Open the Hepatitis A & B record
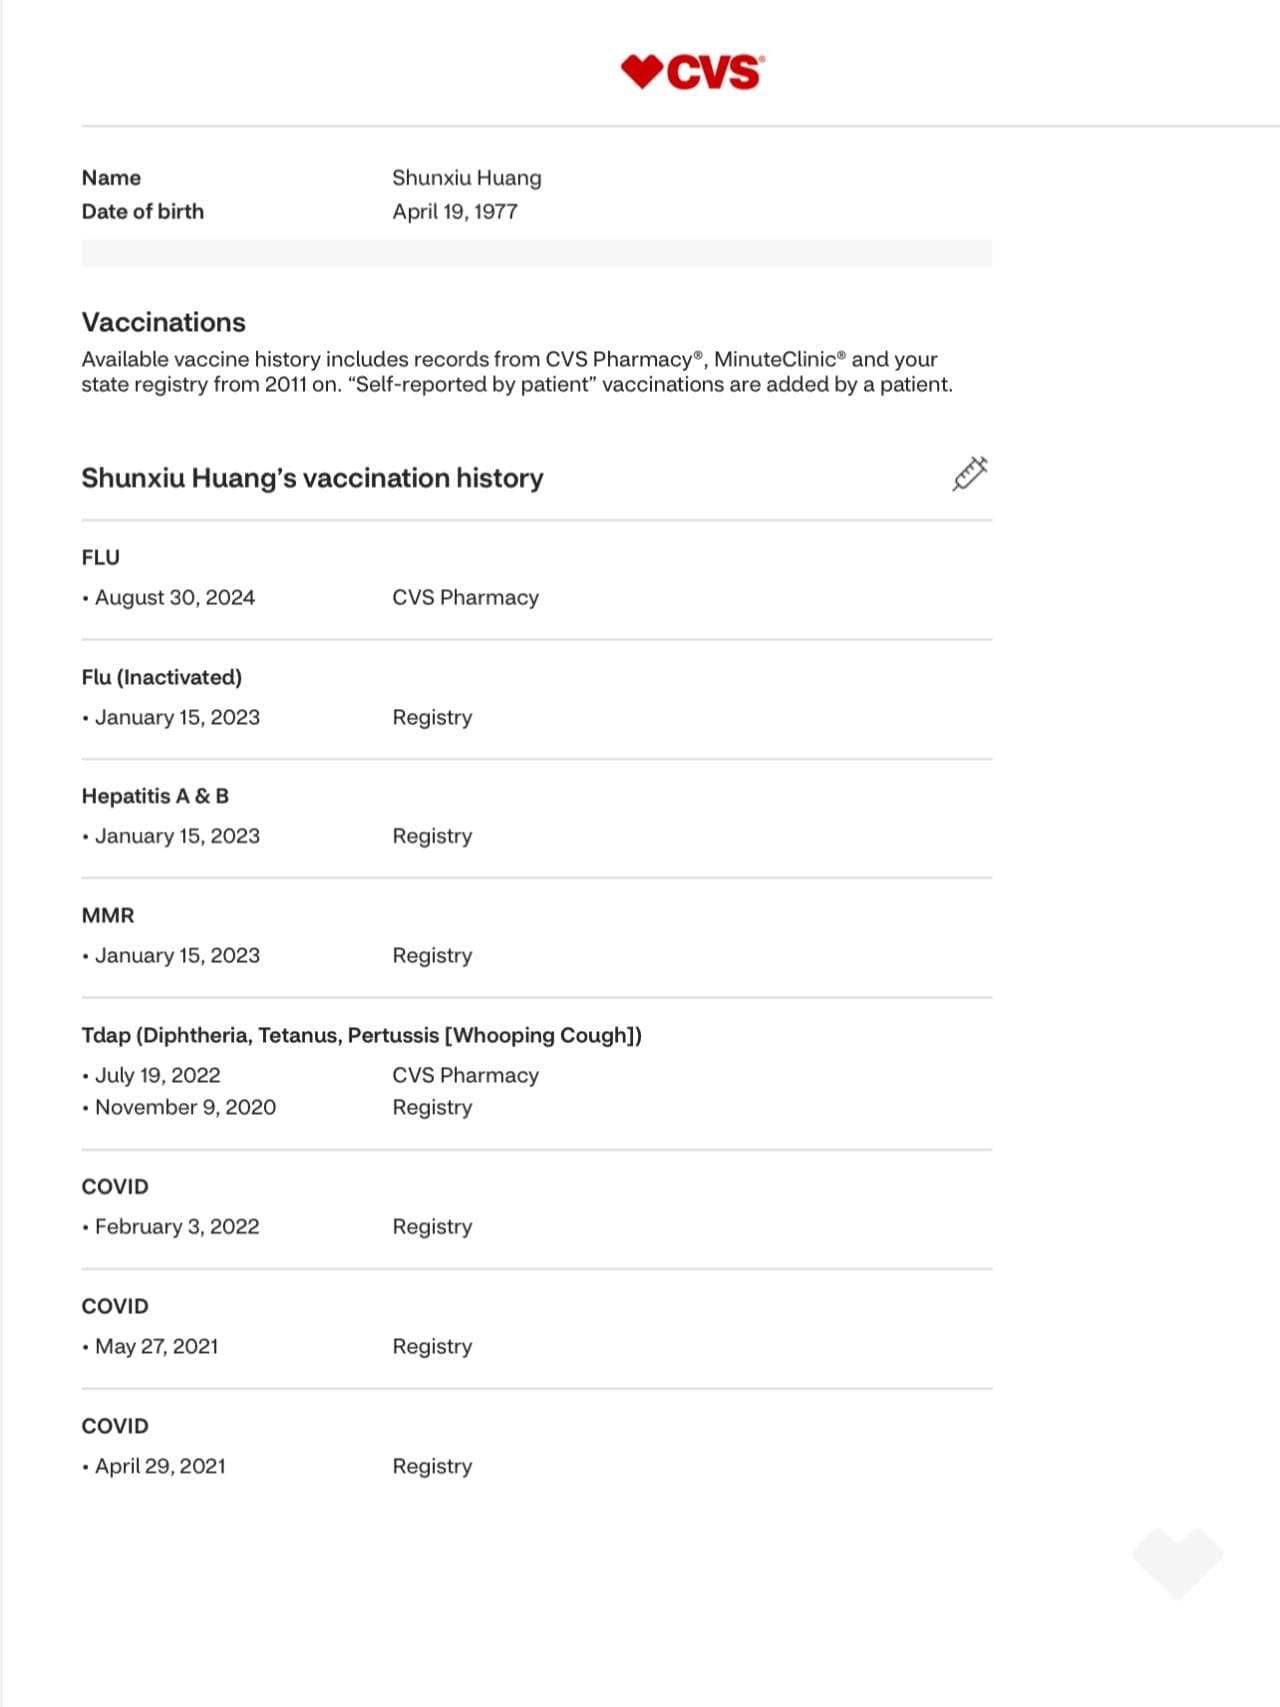This screenshot has height=1707, width=1280. (155, 796)
